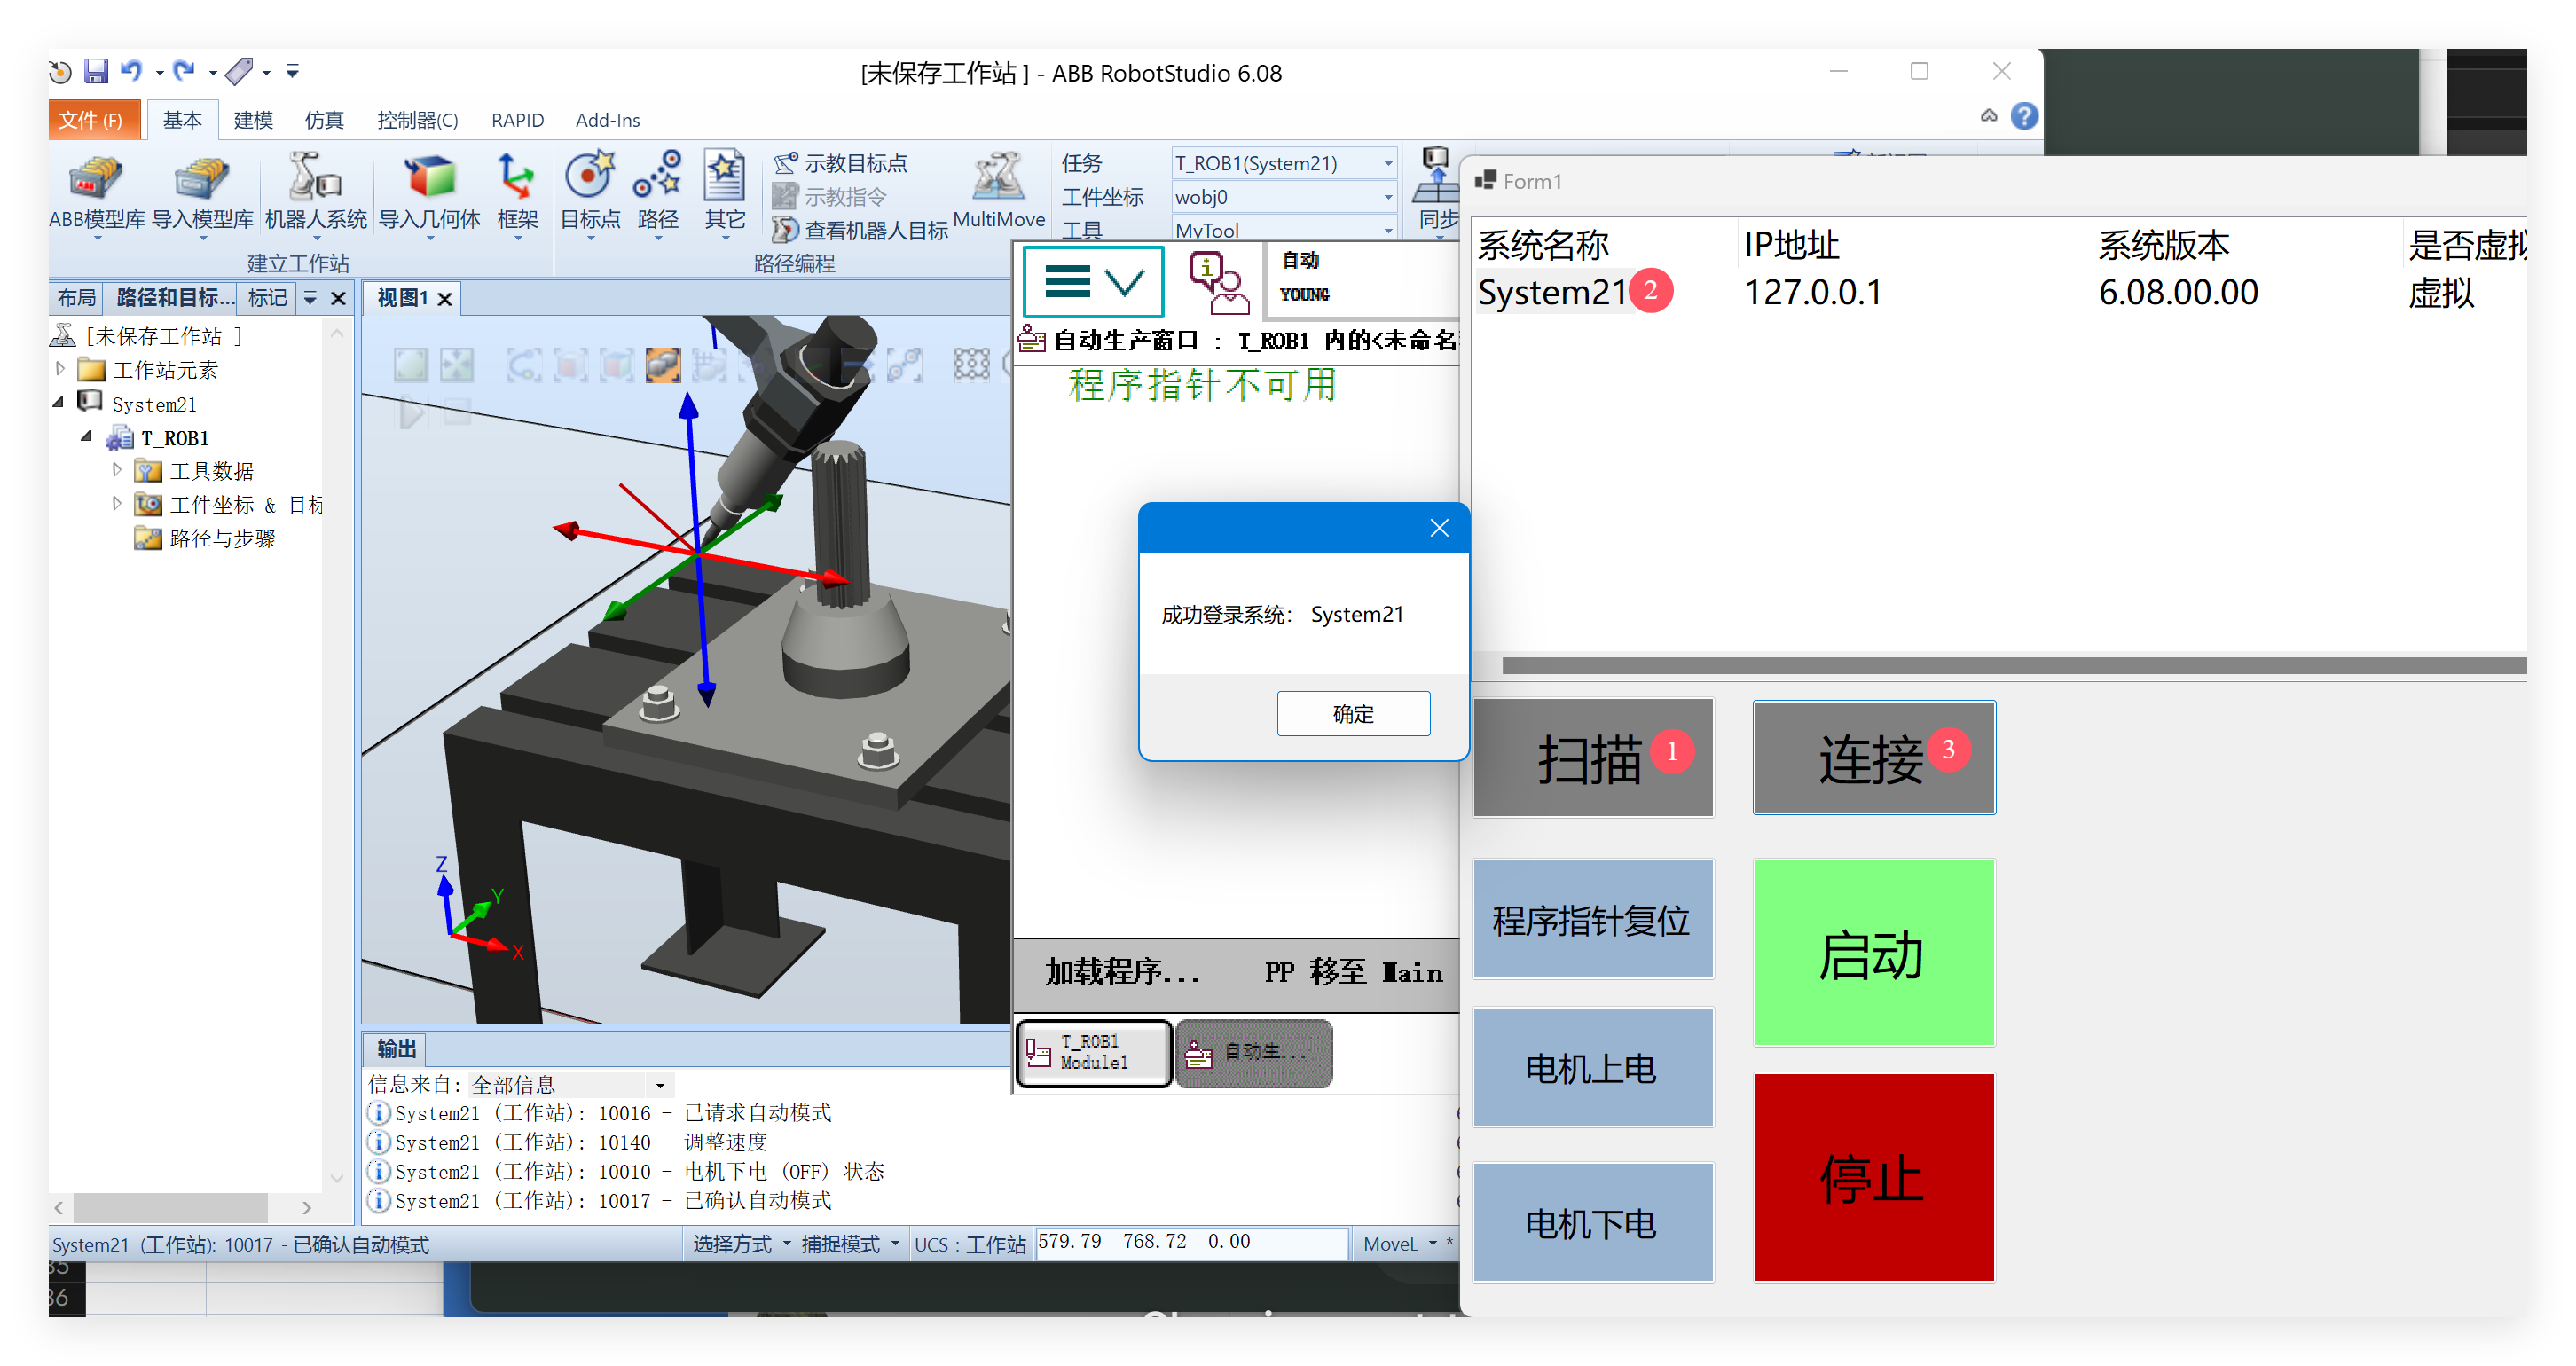Click the 连接 connect button in Form1
Image resolution: width=2576 pixels, height=1366 pixels.
(x=1873, y=758)
